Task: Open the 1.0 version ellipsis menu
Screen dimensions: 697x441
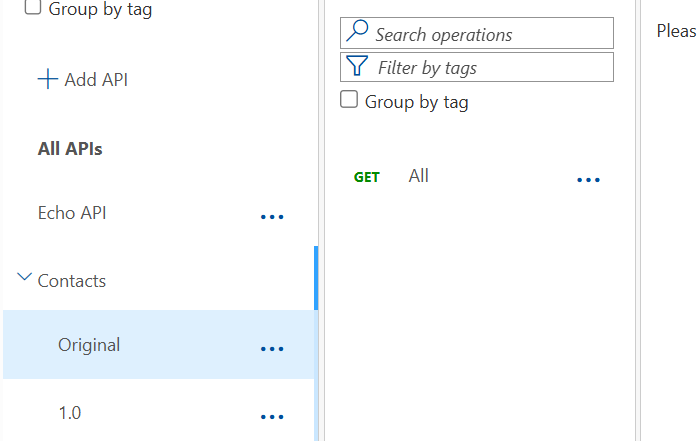Action: point(272,417)
